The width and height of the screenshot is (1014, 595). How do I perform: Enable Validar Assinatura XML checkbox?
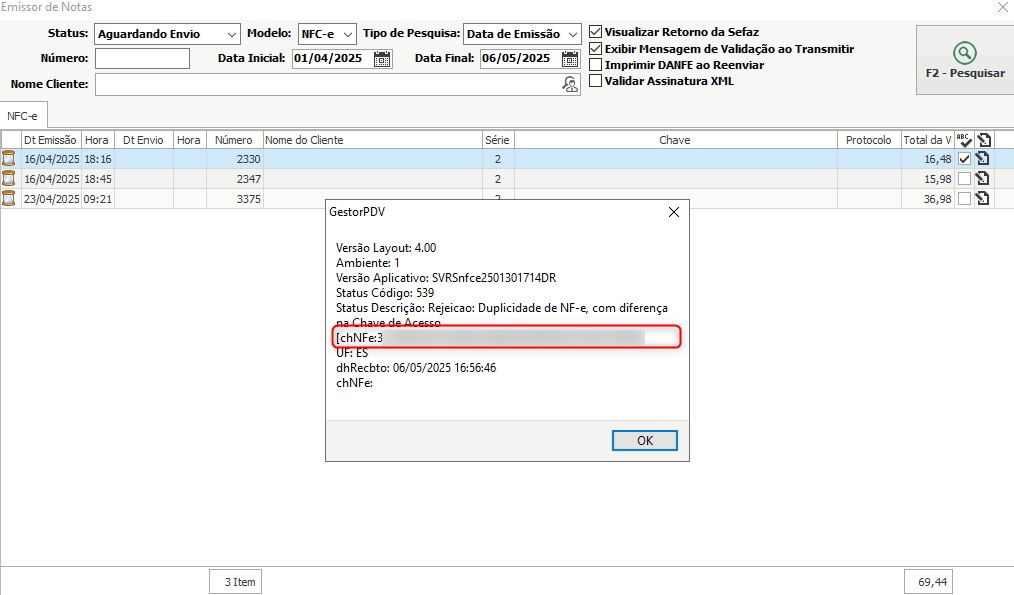(596, 81)
